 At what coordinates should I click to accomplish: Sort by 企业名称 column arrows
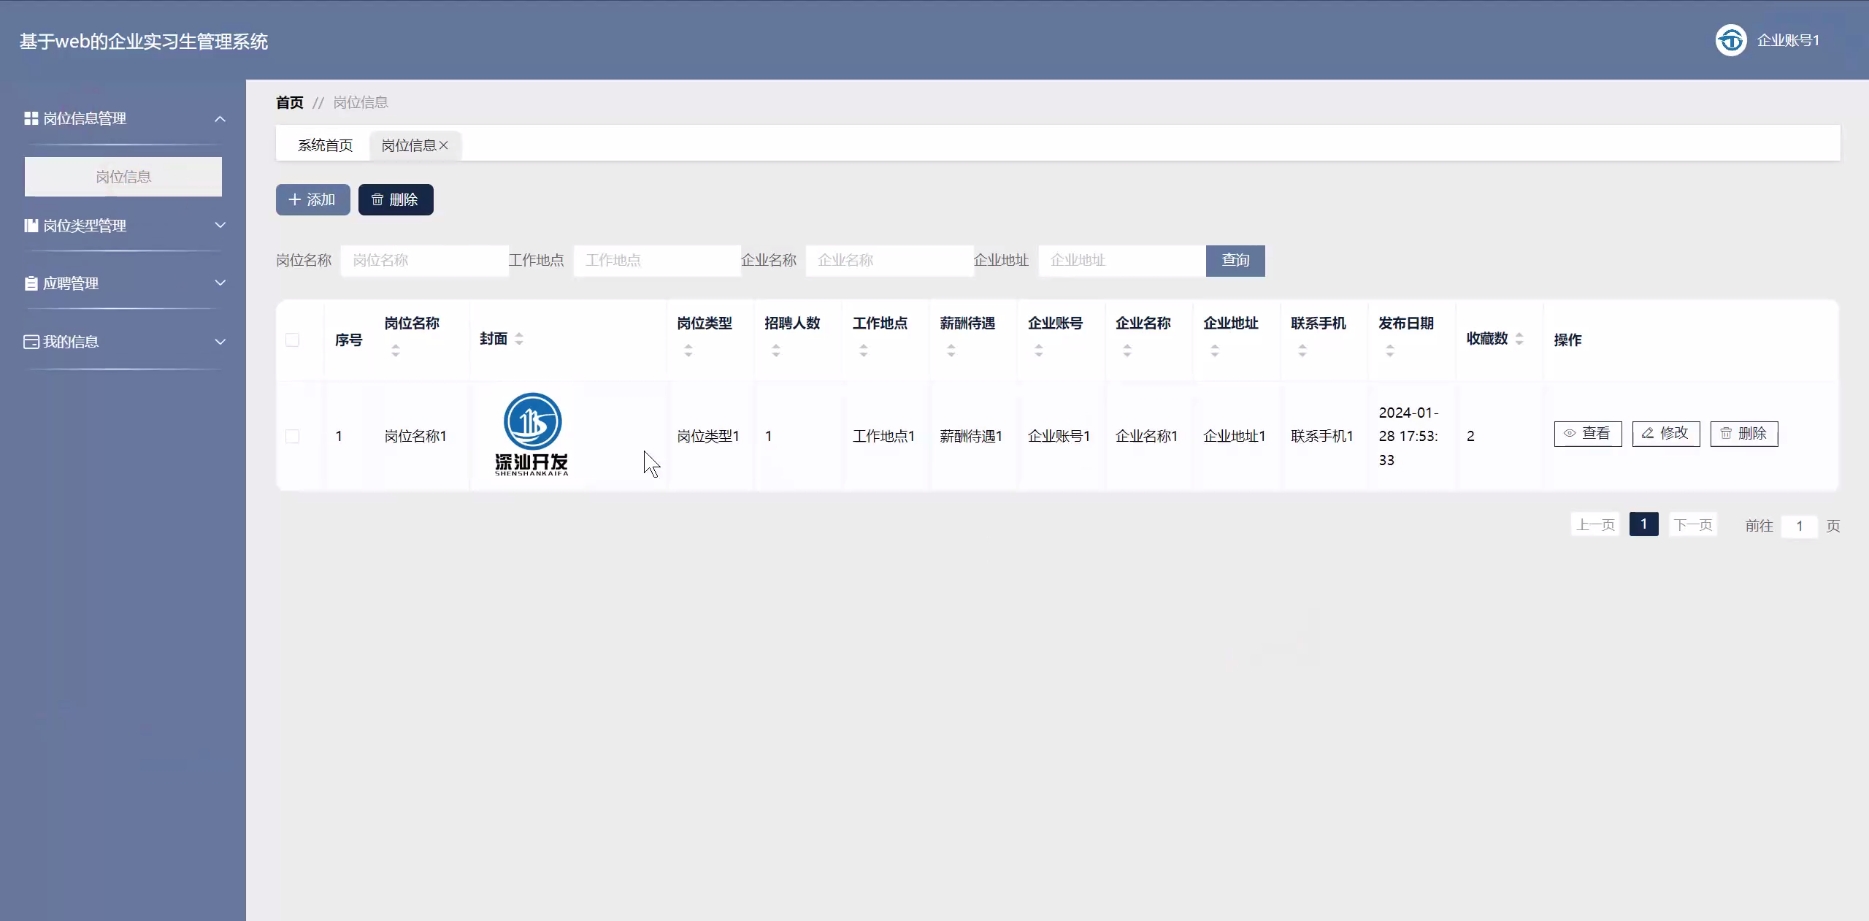[1127, 351]
